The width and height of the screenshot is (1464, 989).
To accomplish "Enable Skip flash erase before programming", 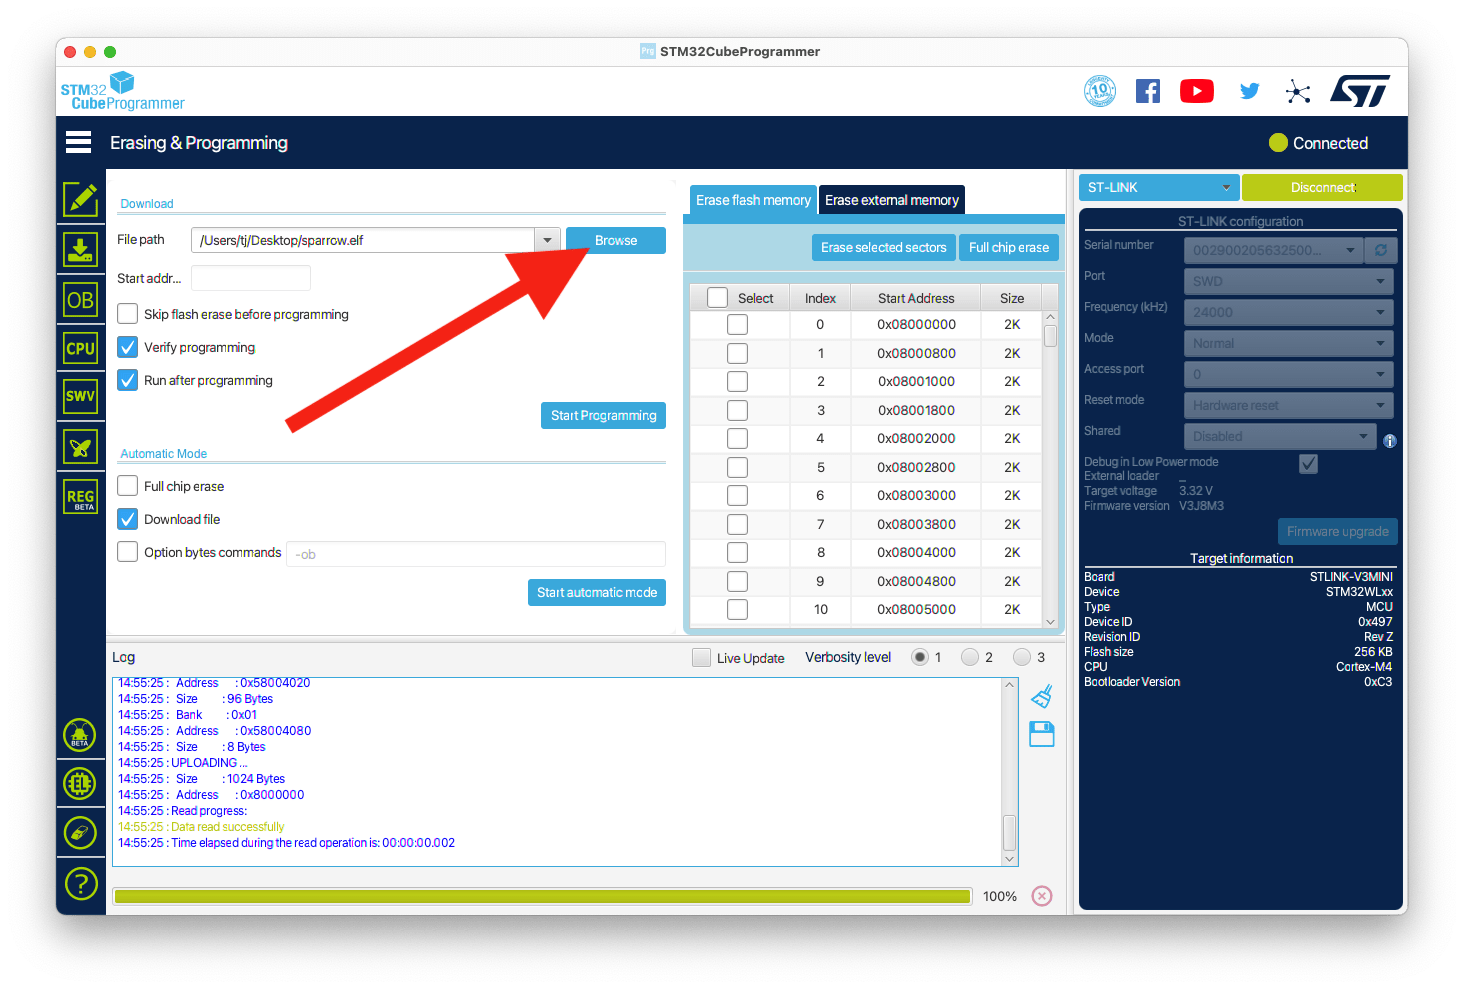I will tap(127, 314).
